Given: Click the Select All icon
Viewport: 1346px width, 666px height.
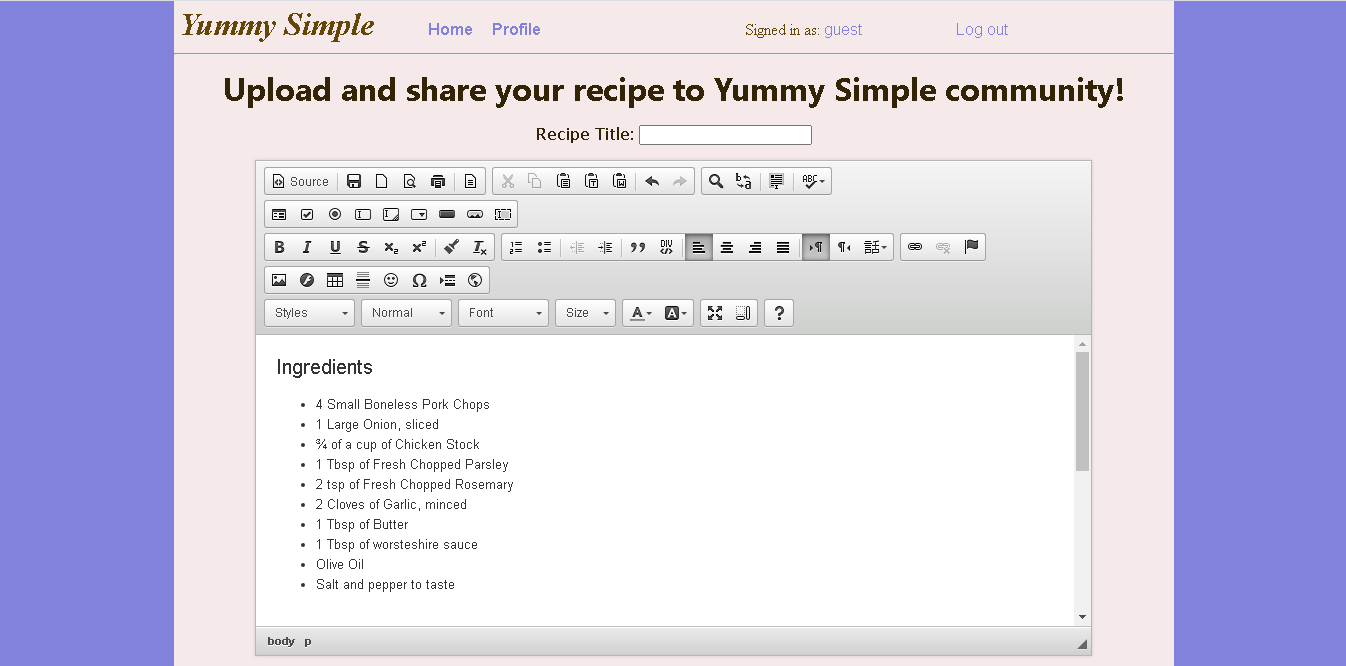Looking at the screenshot, I should pyautogui.click(x=776, y=181).
